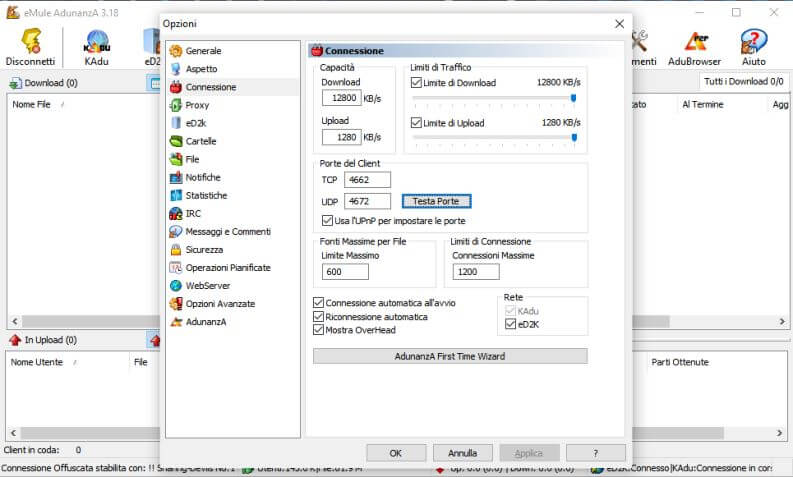This screenshot has width=793, height=477.
Task: Click the Download list arrow icon
Action: click(x=15, y=83)
